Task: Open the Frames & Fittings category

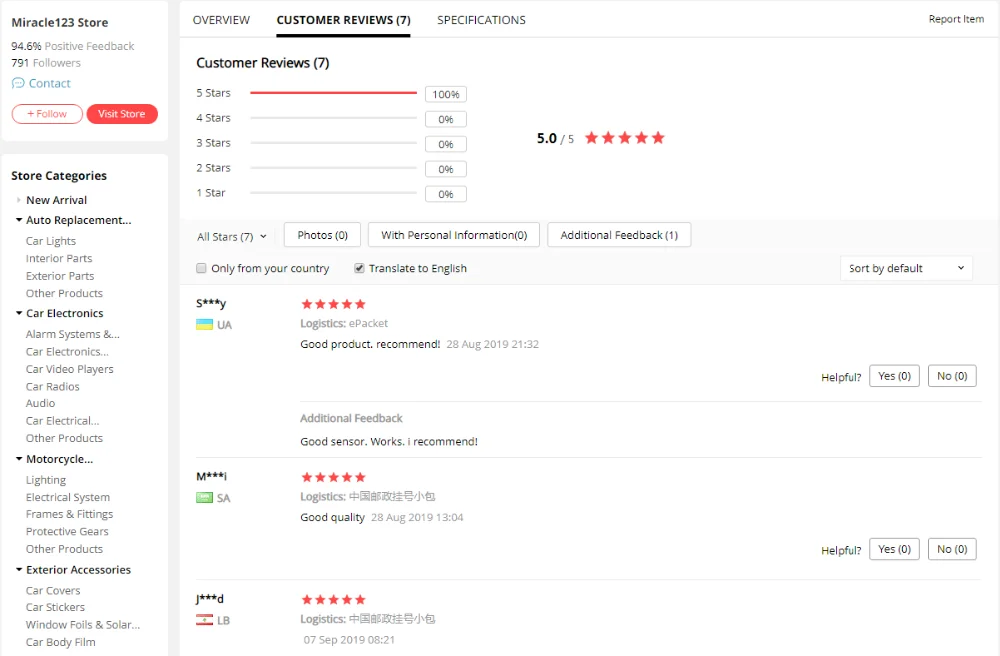Action: pos(70,514)
